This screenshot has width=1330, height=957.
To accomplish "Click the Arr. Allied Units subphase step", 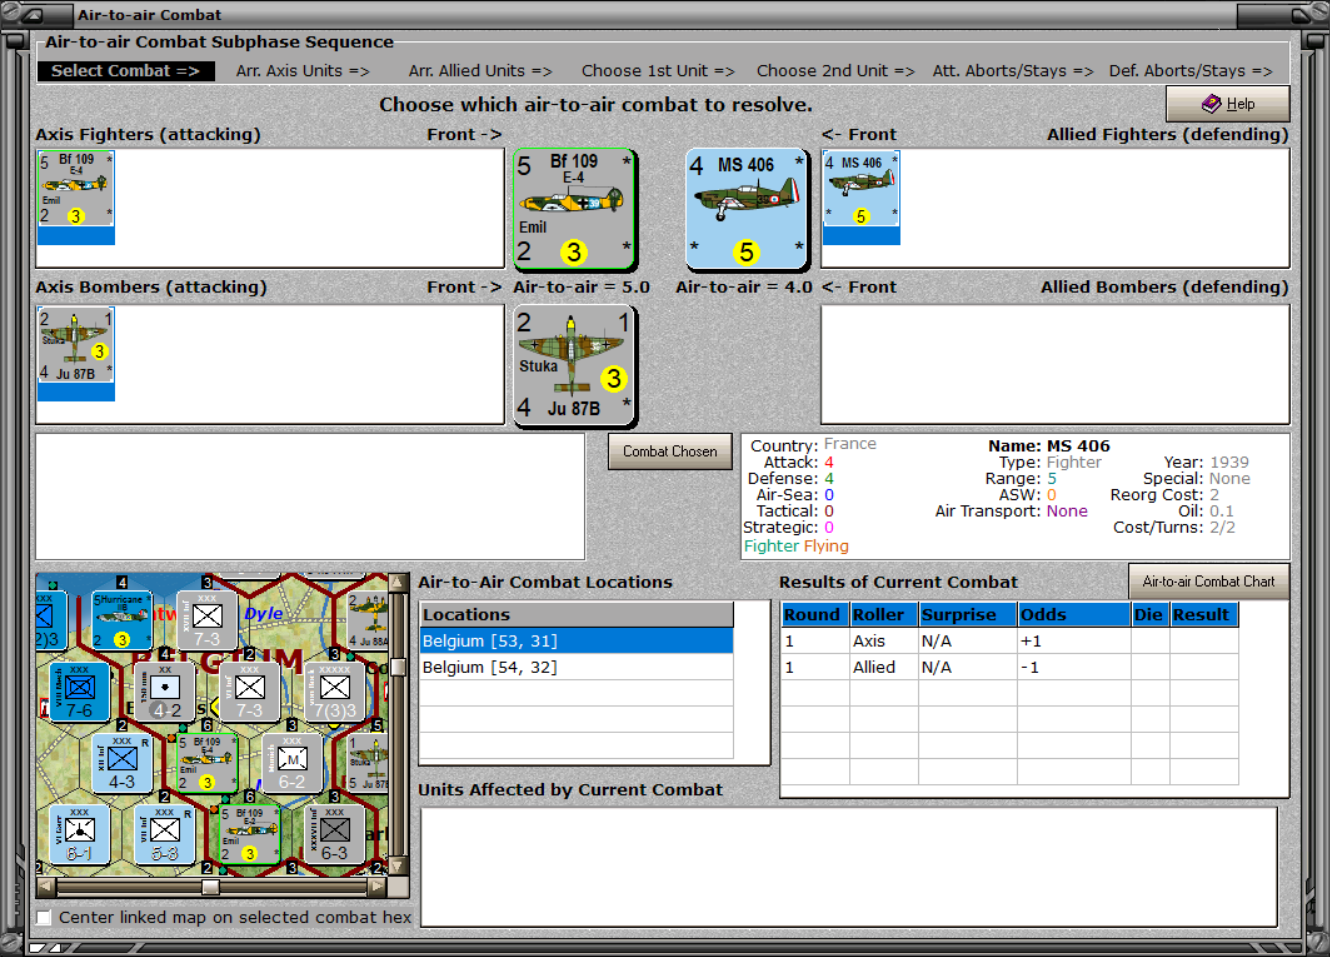I will (480, 71).
